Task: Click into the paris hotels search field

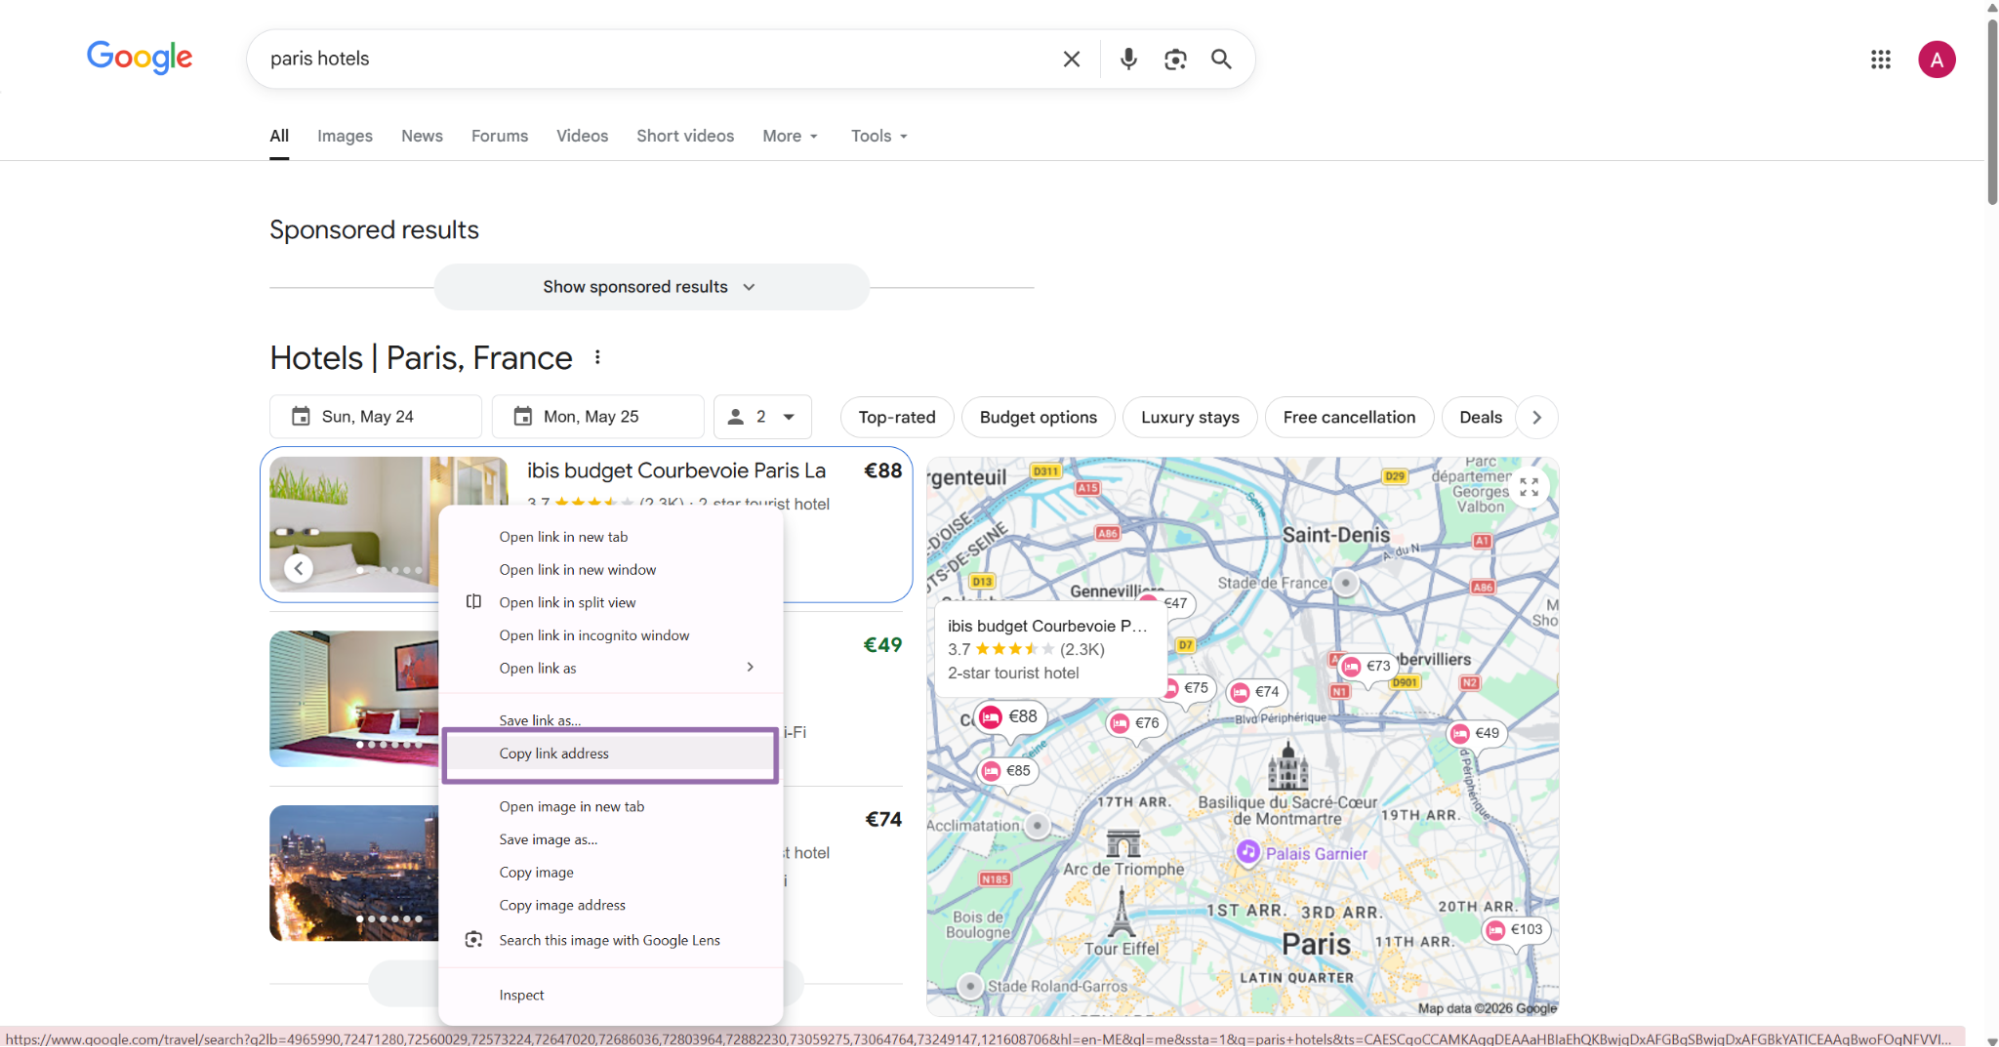Action: (x=650, y=59)
